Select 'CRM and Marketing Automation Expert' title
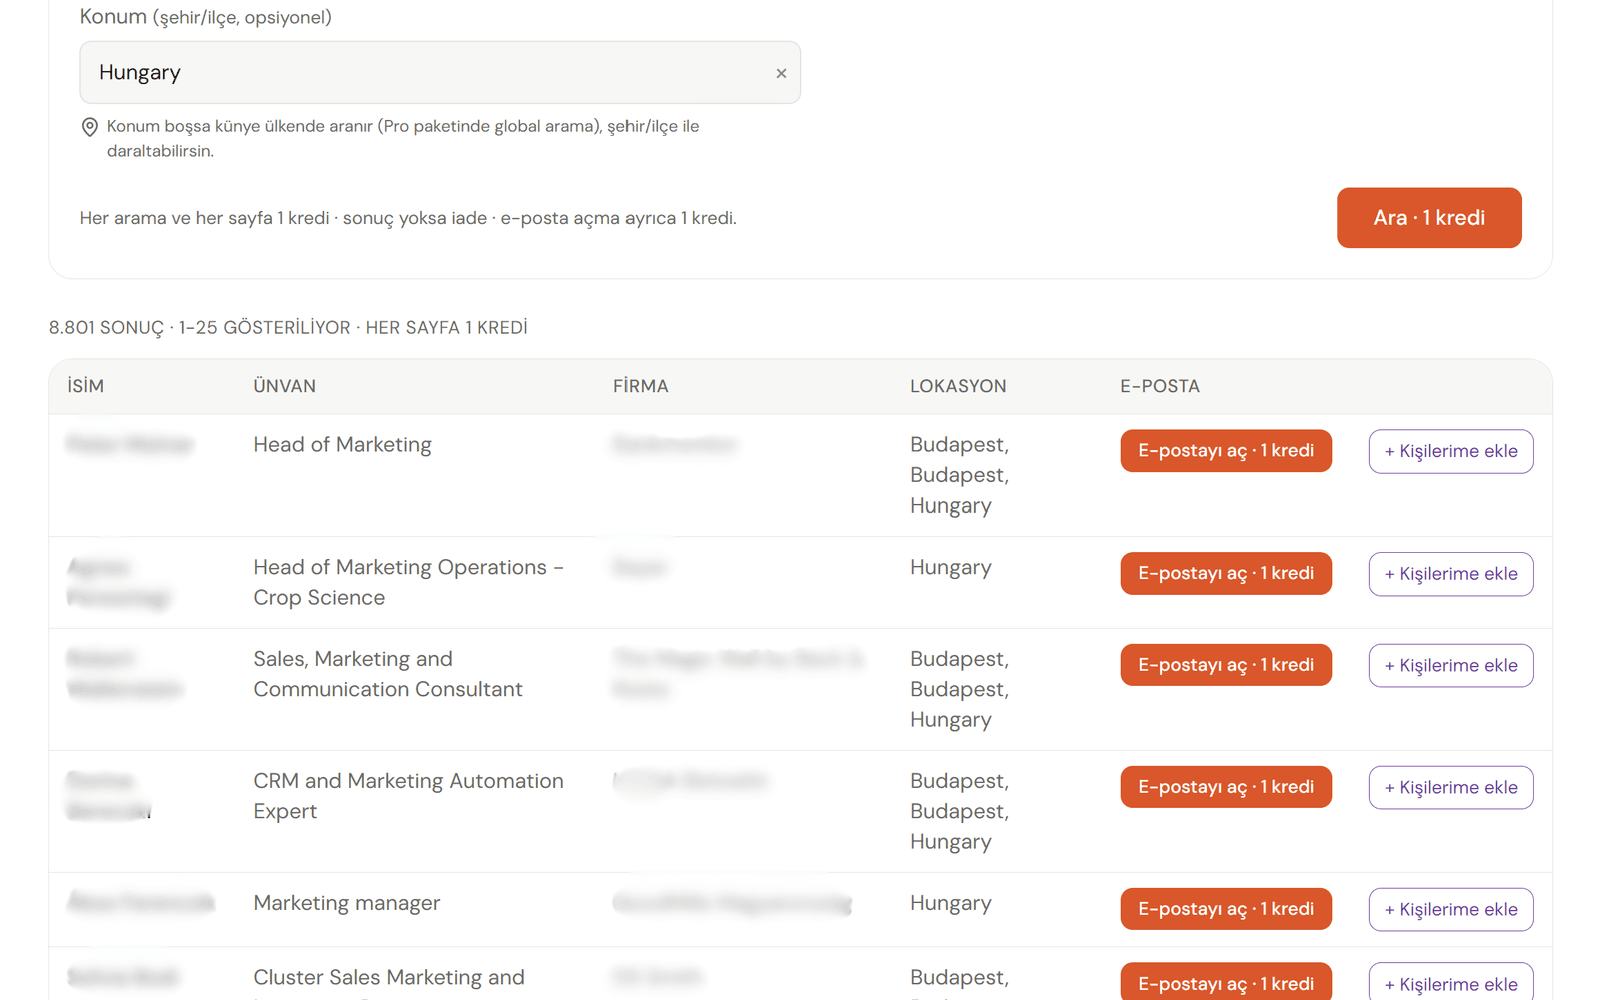Viewport: 1600px width, 1000px height. pyautogui.click(x=408, y=796)
